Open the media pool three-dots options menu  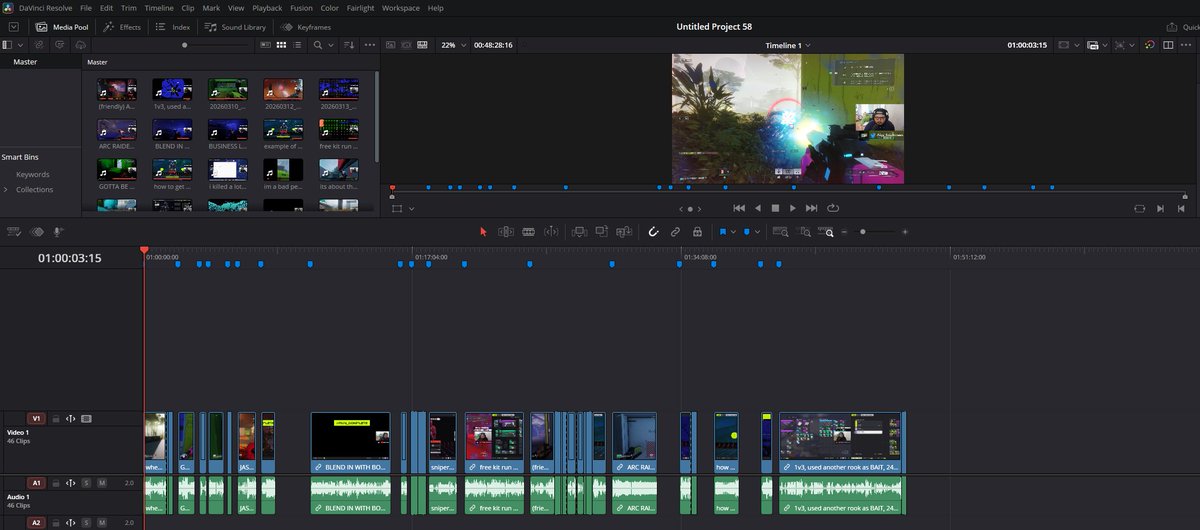369,45
